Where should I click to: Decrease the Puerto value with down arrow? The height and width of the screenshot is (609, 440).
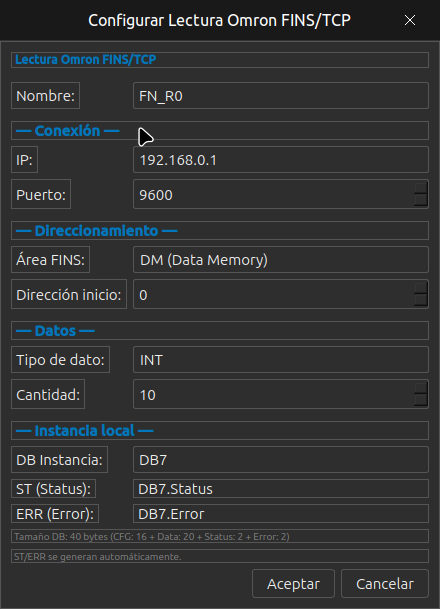point(421,200)
